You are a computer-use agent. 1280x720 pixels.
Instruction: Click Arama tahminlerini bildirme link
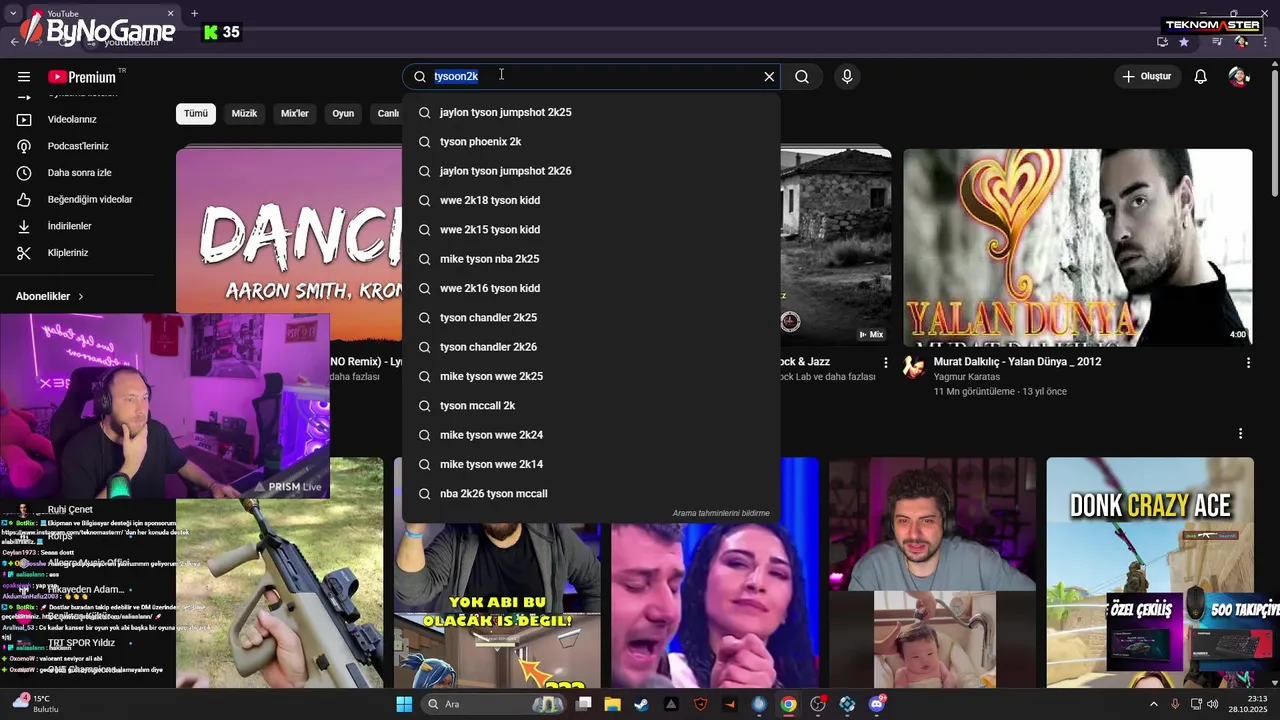coord(721,513)
